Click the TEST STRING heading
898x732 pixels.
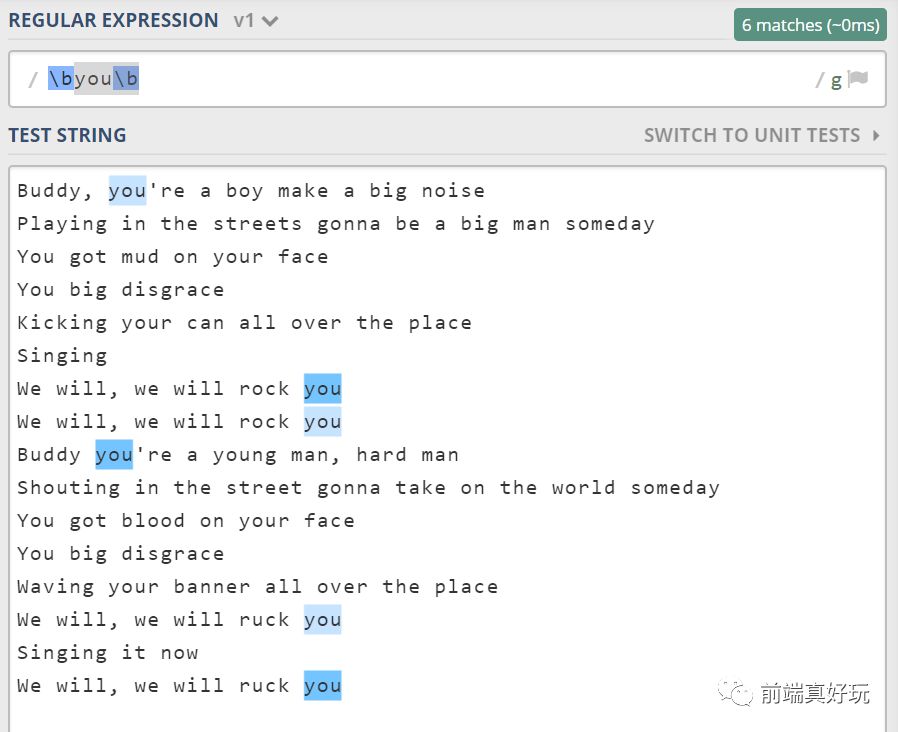[68, 135]
